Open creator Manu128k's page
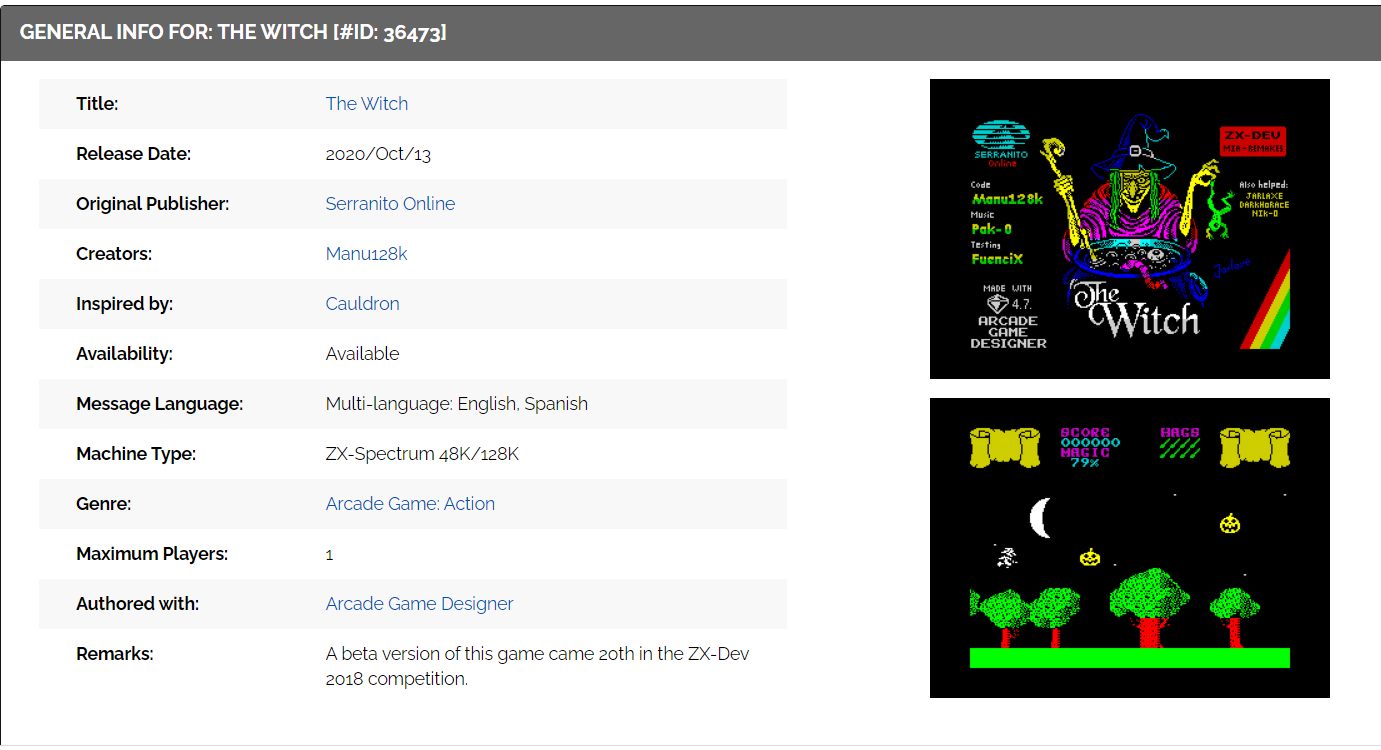1381x750 pixels. pos(366,254)
